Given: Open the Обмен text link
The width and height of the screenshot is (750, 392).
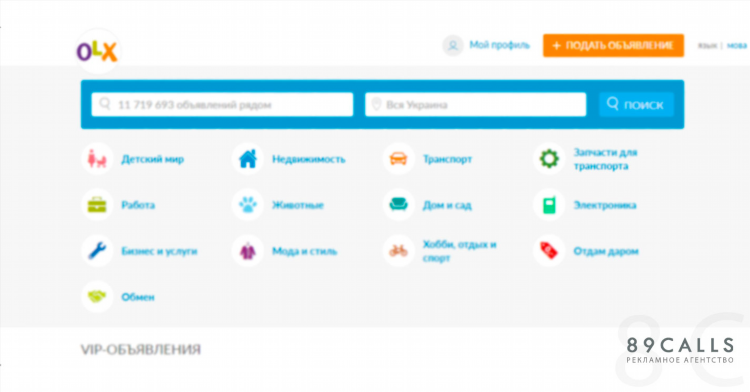Looking at the screenshot, I should [138, 297].
